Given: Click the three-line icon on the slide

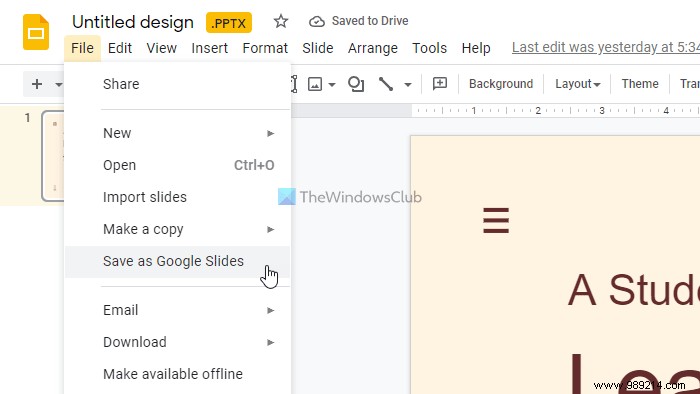Looking at the screenshot, I should tap(496, 220).
